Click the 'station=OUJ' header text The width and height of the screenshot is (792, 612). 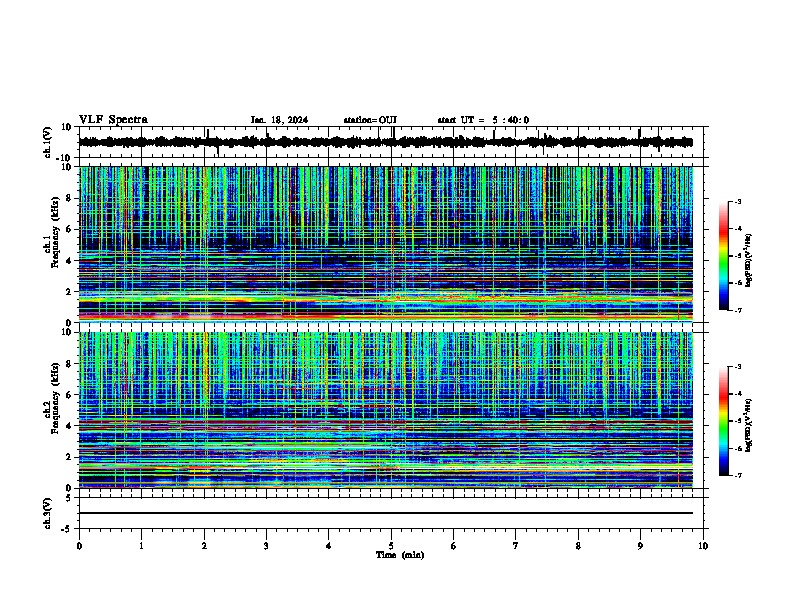coord(370,120)
